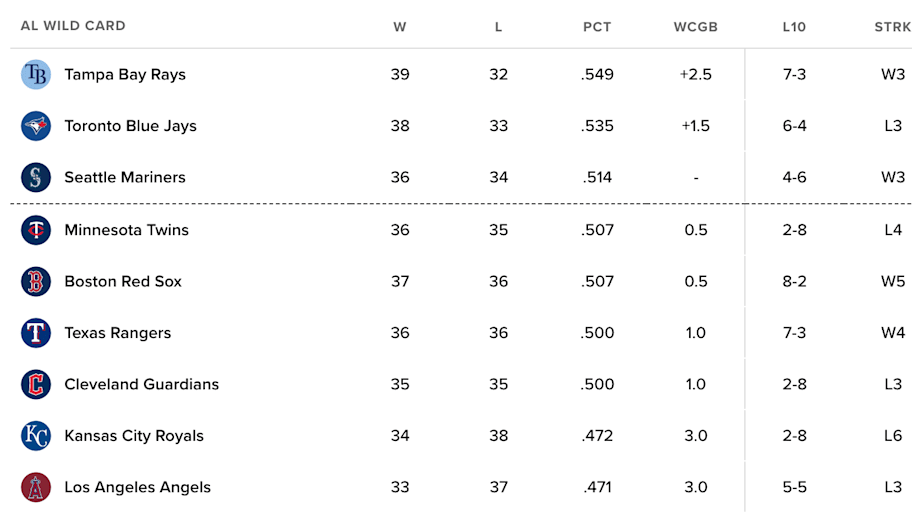The width and height of the screenshot is (912, 513).
Task: Click the Boston Red Sox logo
Action: [x=35, y=282]
